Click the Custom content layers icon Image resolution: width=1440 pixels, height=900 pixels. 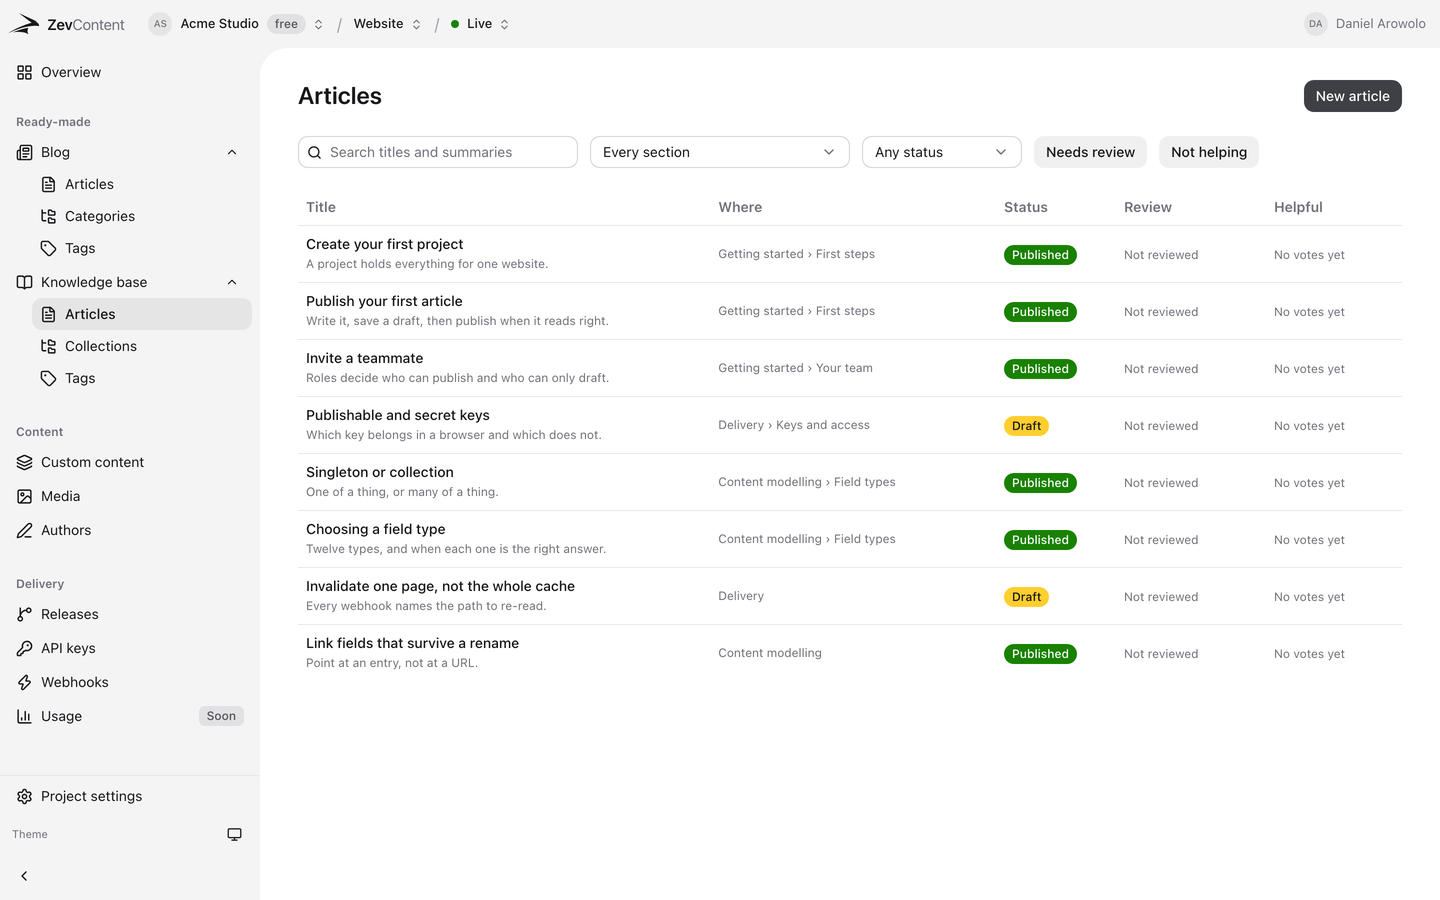click(24, 462)
